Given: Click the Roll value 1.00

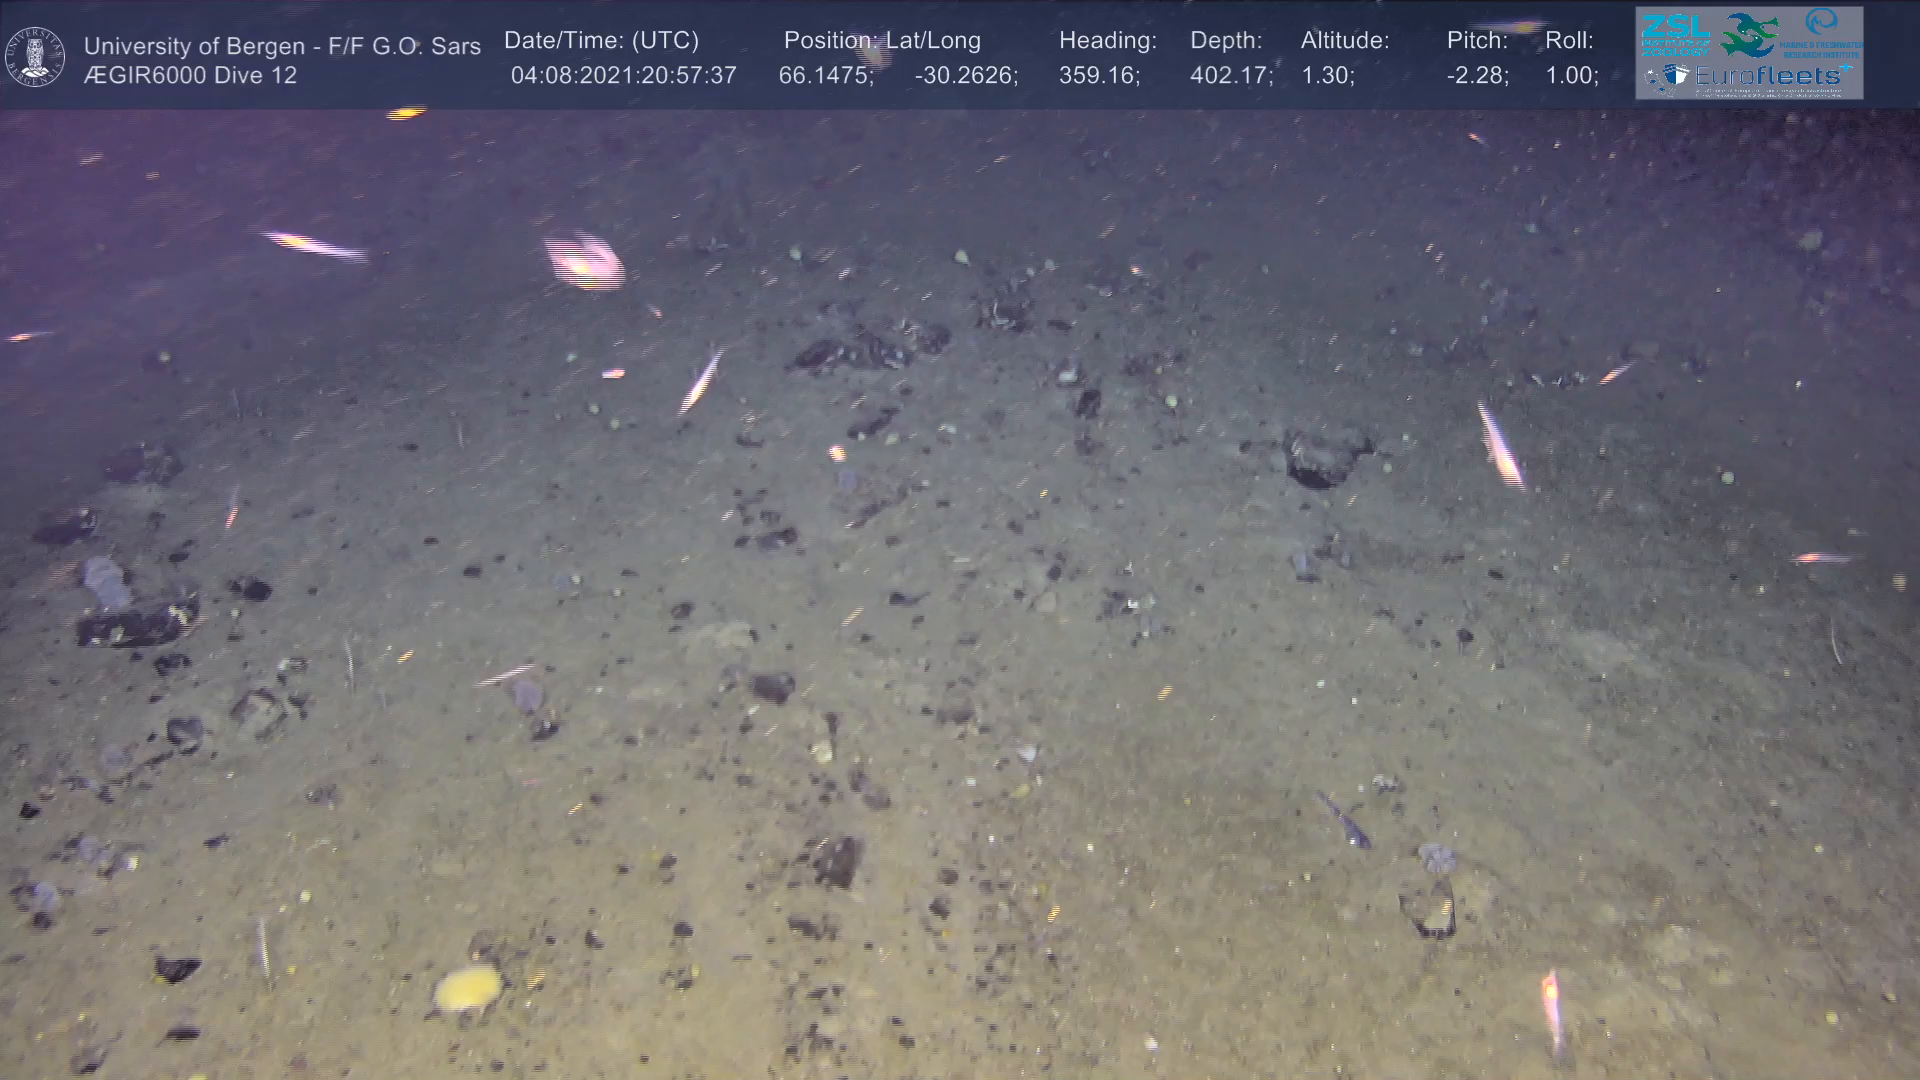Looking at the screenshot, I should 1571,76.
